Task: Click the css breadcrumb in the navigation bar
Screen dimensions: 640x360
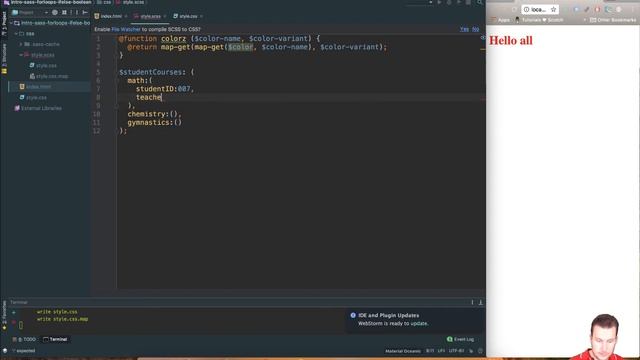Action: pos(104,2)
